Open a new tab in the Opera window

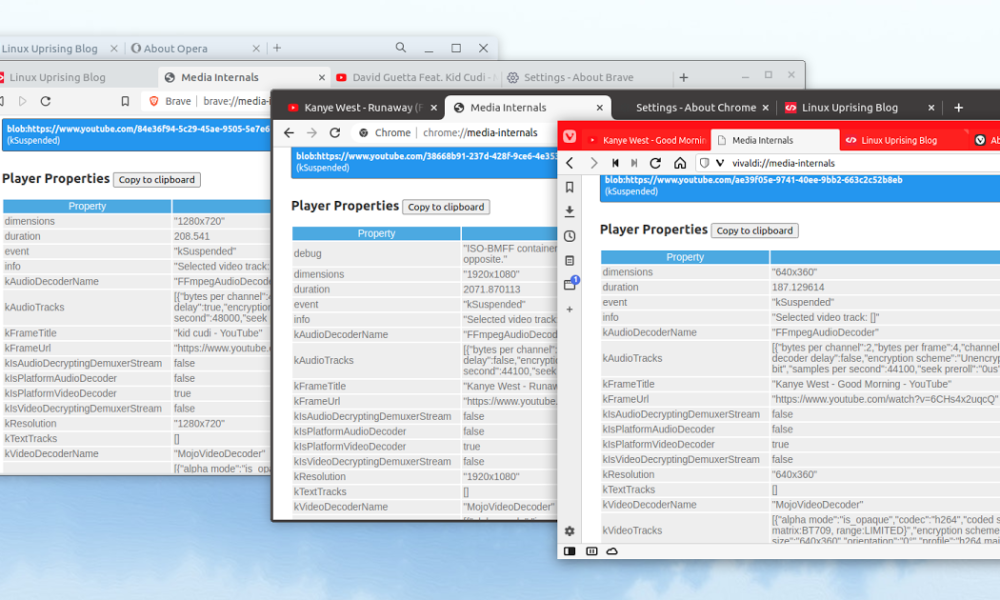pyautogui.click(x=277, y=48)
